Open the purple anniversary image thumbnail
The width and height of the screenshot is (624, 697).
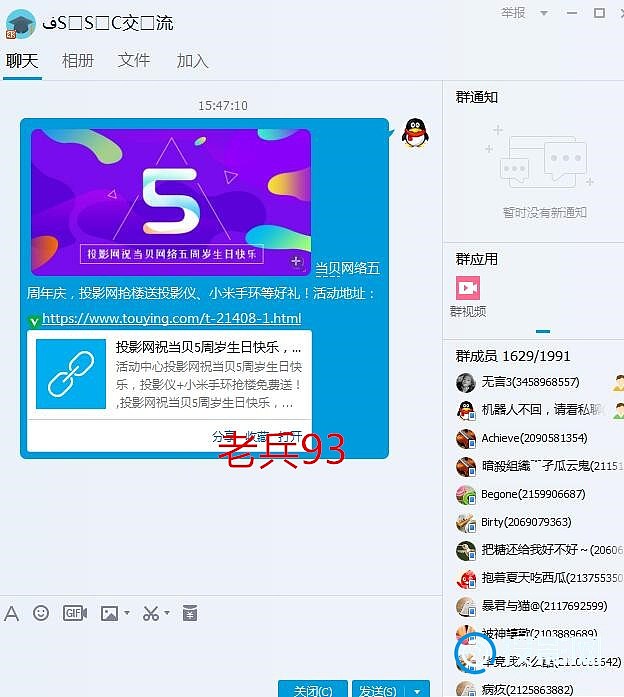[x=171, y=202]
